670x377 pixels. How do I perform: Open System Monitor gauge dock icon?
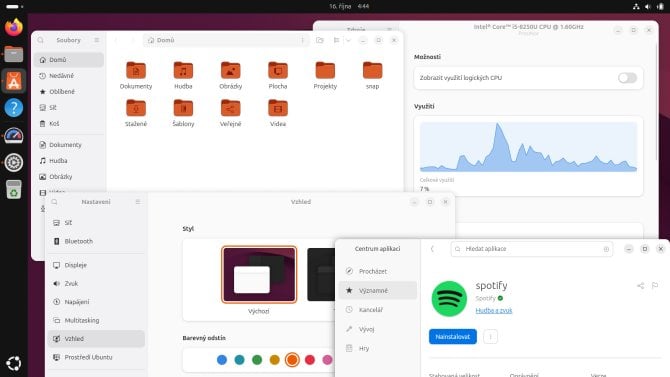point(14,135)
